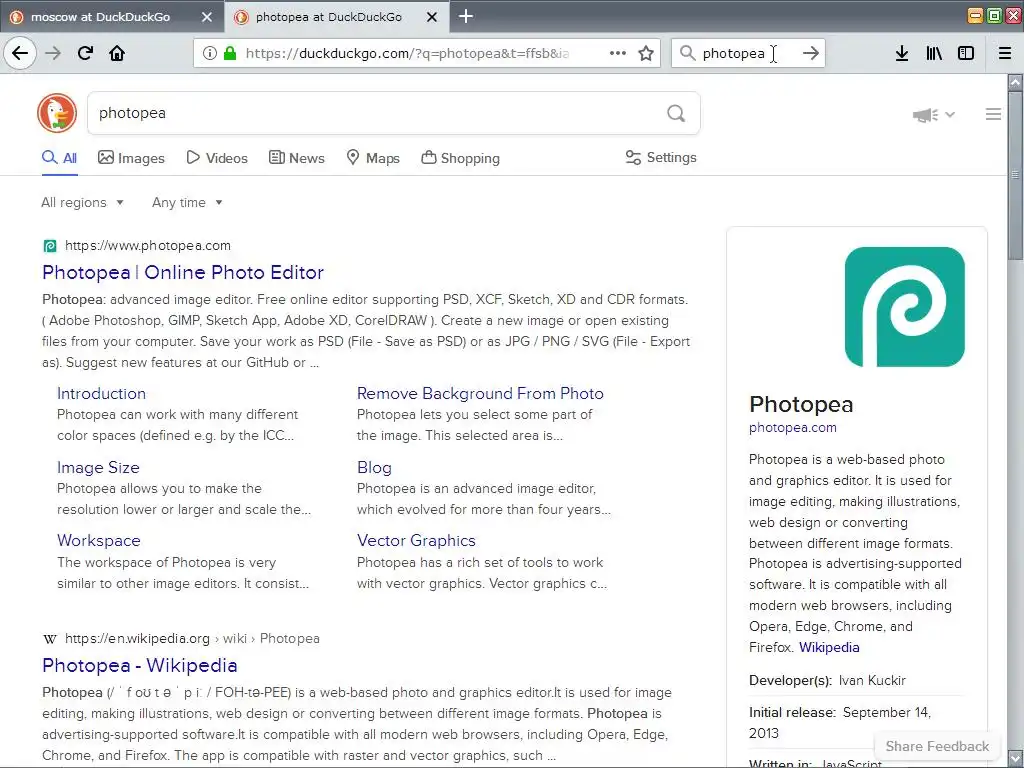Click the Share Feedback button
1024x768 pixels.
937,746
